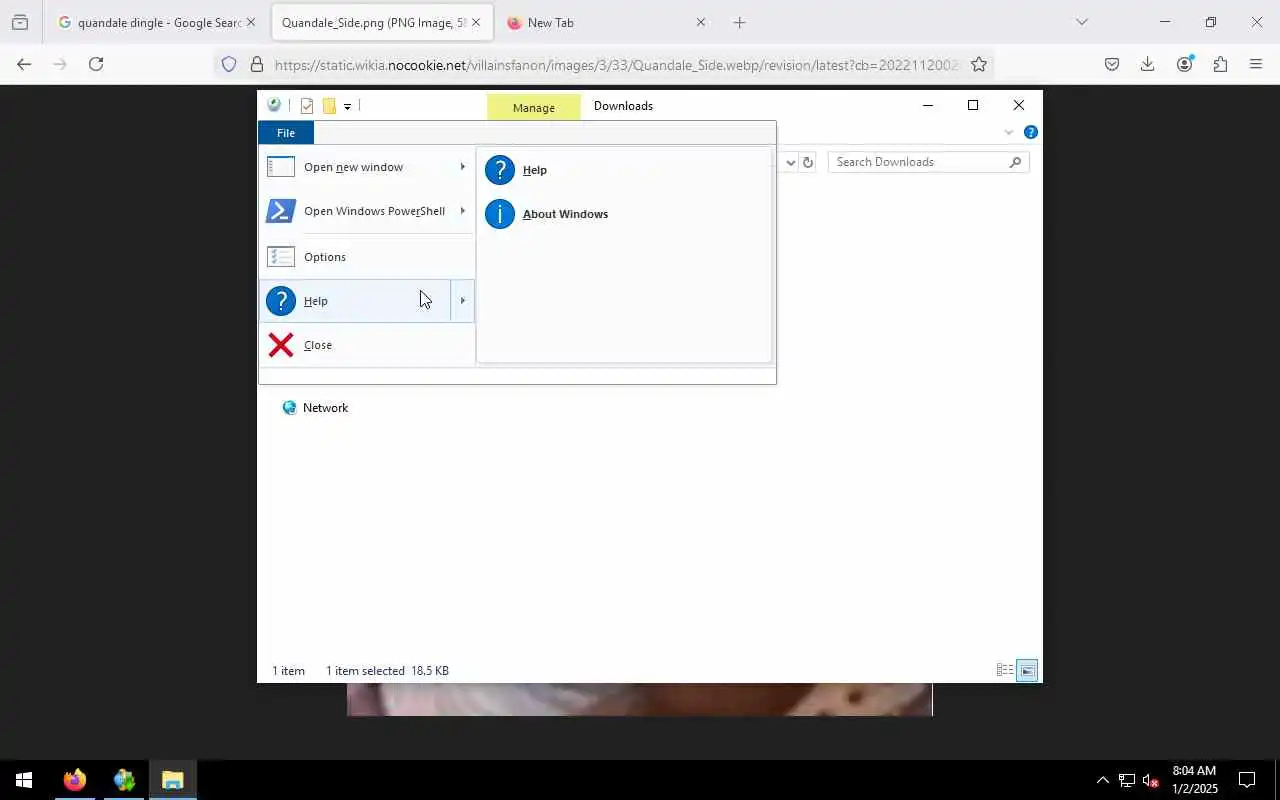Click the PowerShell icon in File menu
This screenshot has width=1280, height=800.
pyautogui.click(x=281, y=211)
